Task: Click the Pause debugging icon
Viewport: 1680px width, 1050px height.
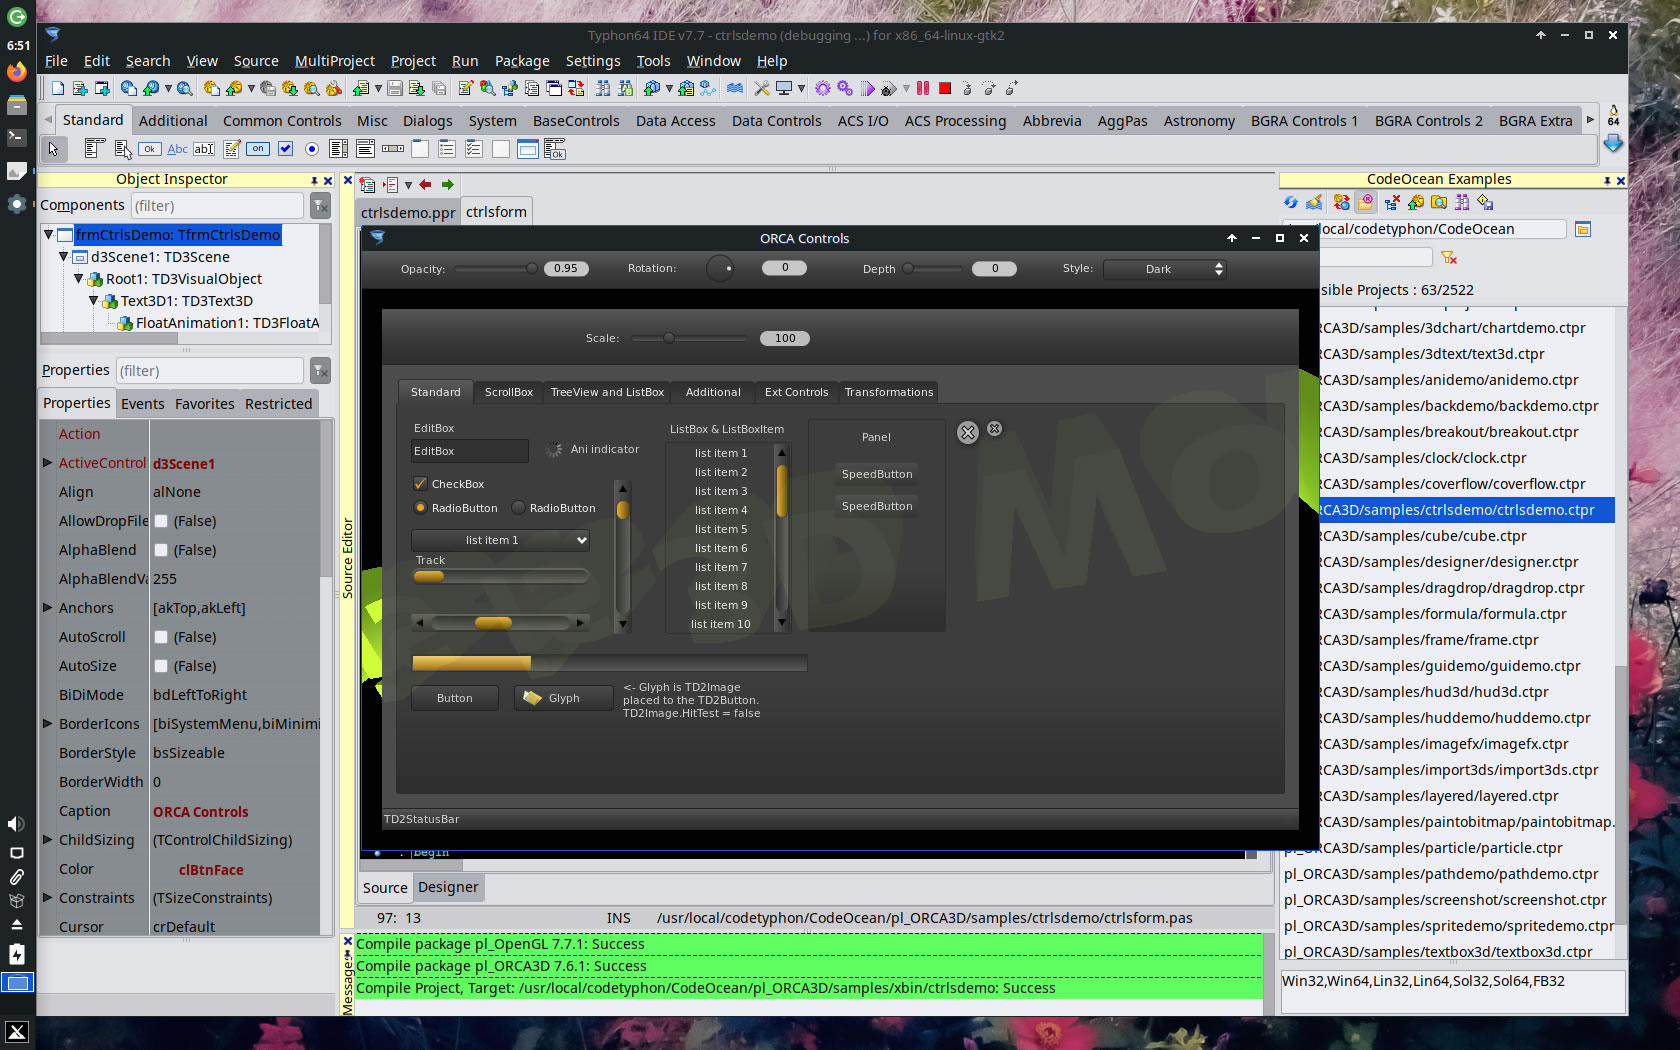Action: tap(923, 89)
